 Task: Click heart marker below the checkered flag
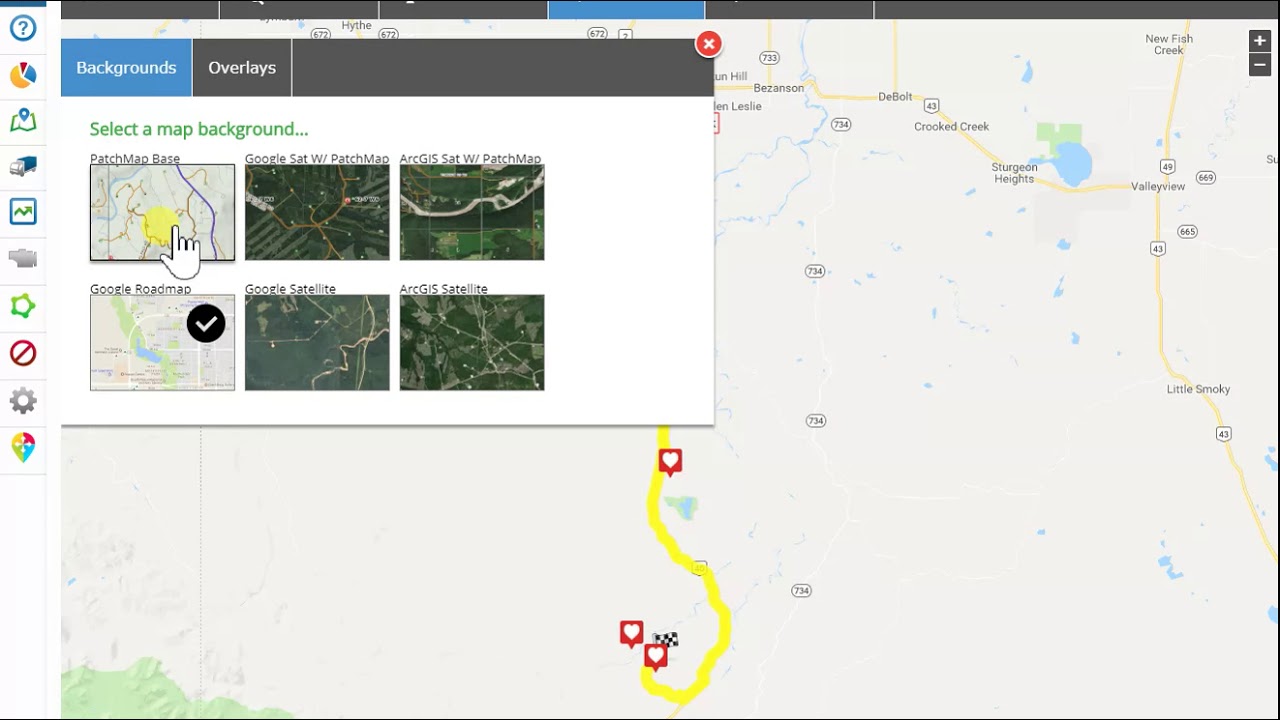tap(656, 656)
